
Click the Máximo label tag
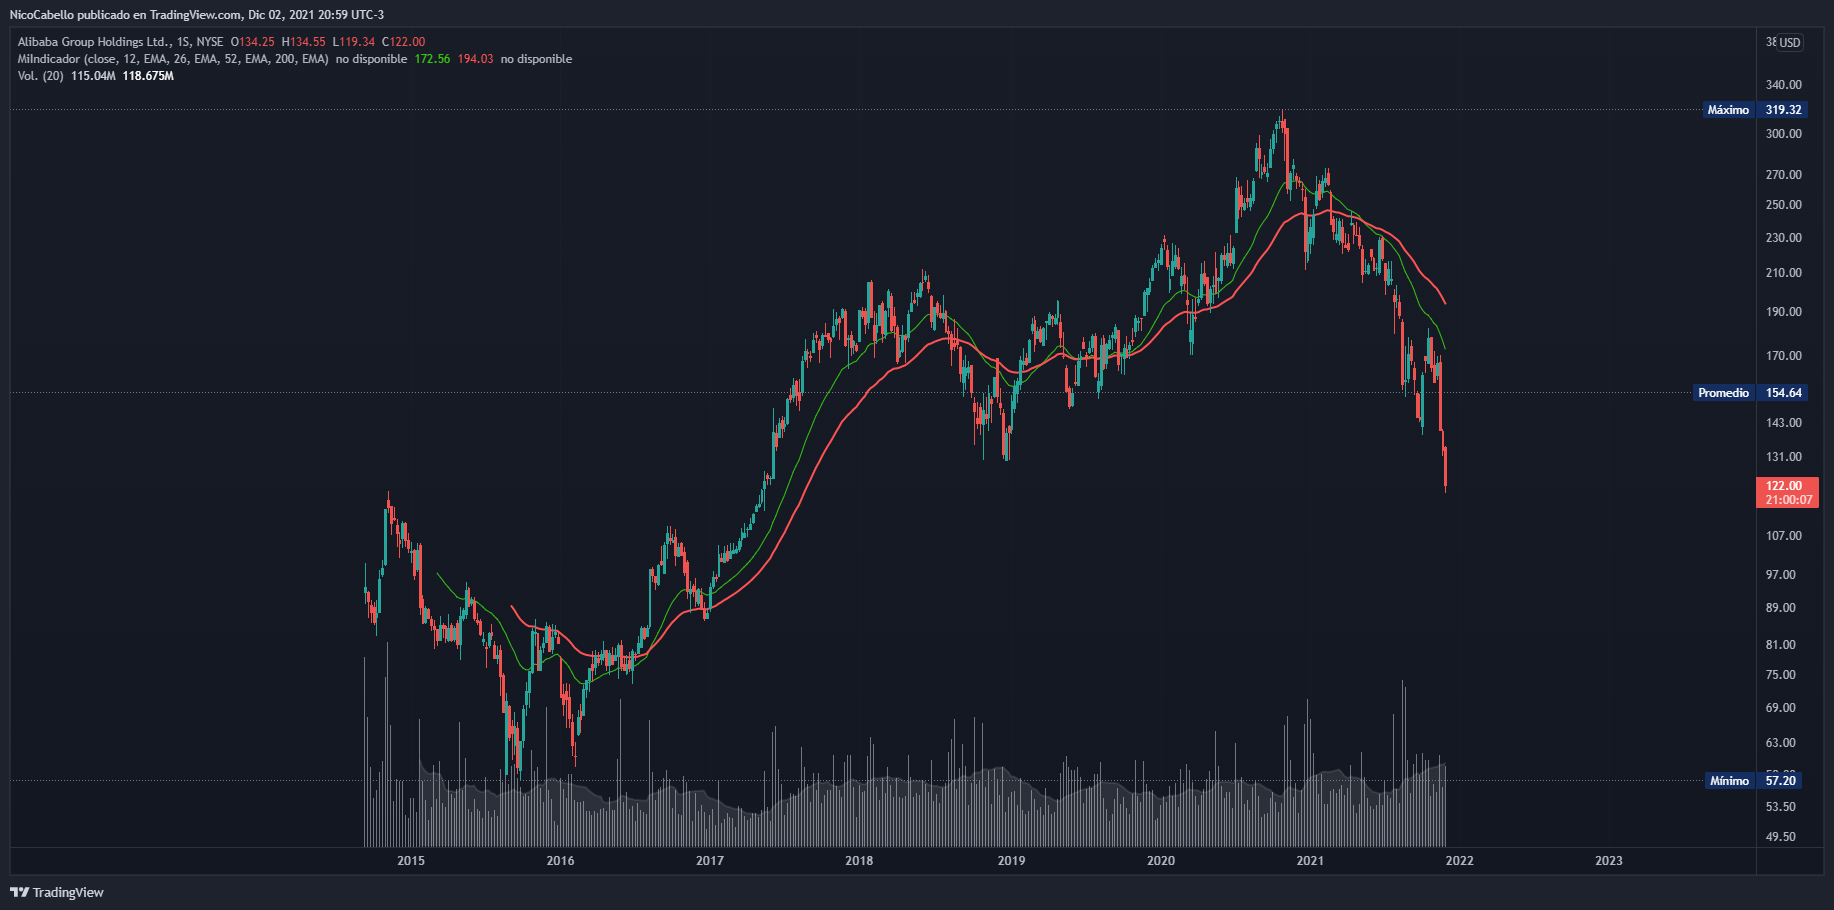pyautogui.click(x=1728, y=110)
